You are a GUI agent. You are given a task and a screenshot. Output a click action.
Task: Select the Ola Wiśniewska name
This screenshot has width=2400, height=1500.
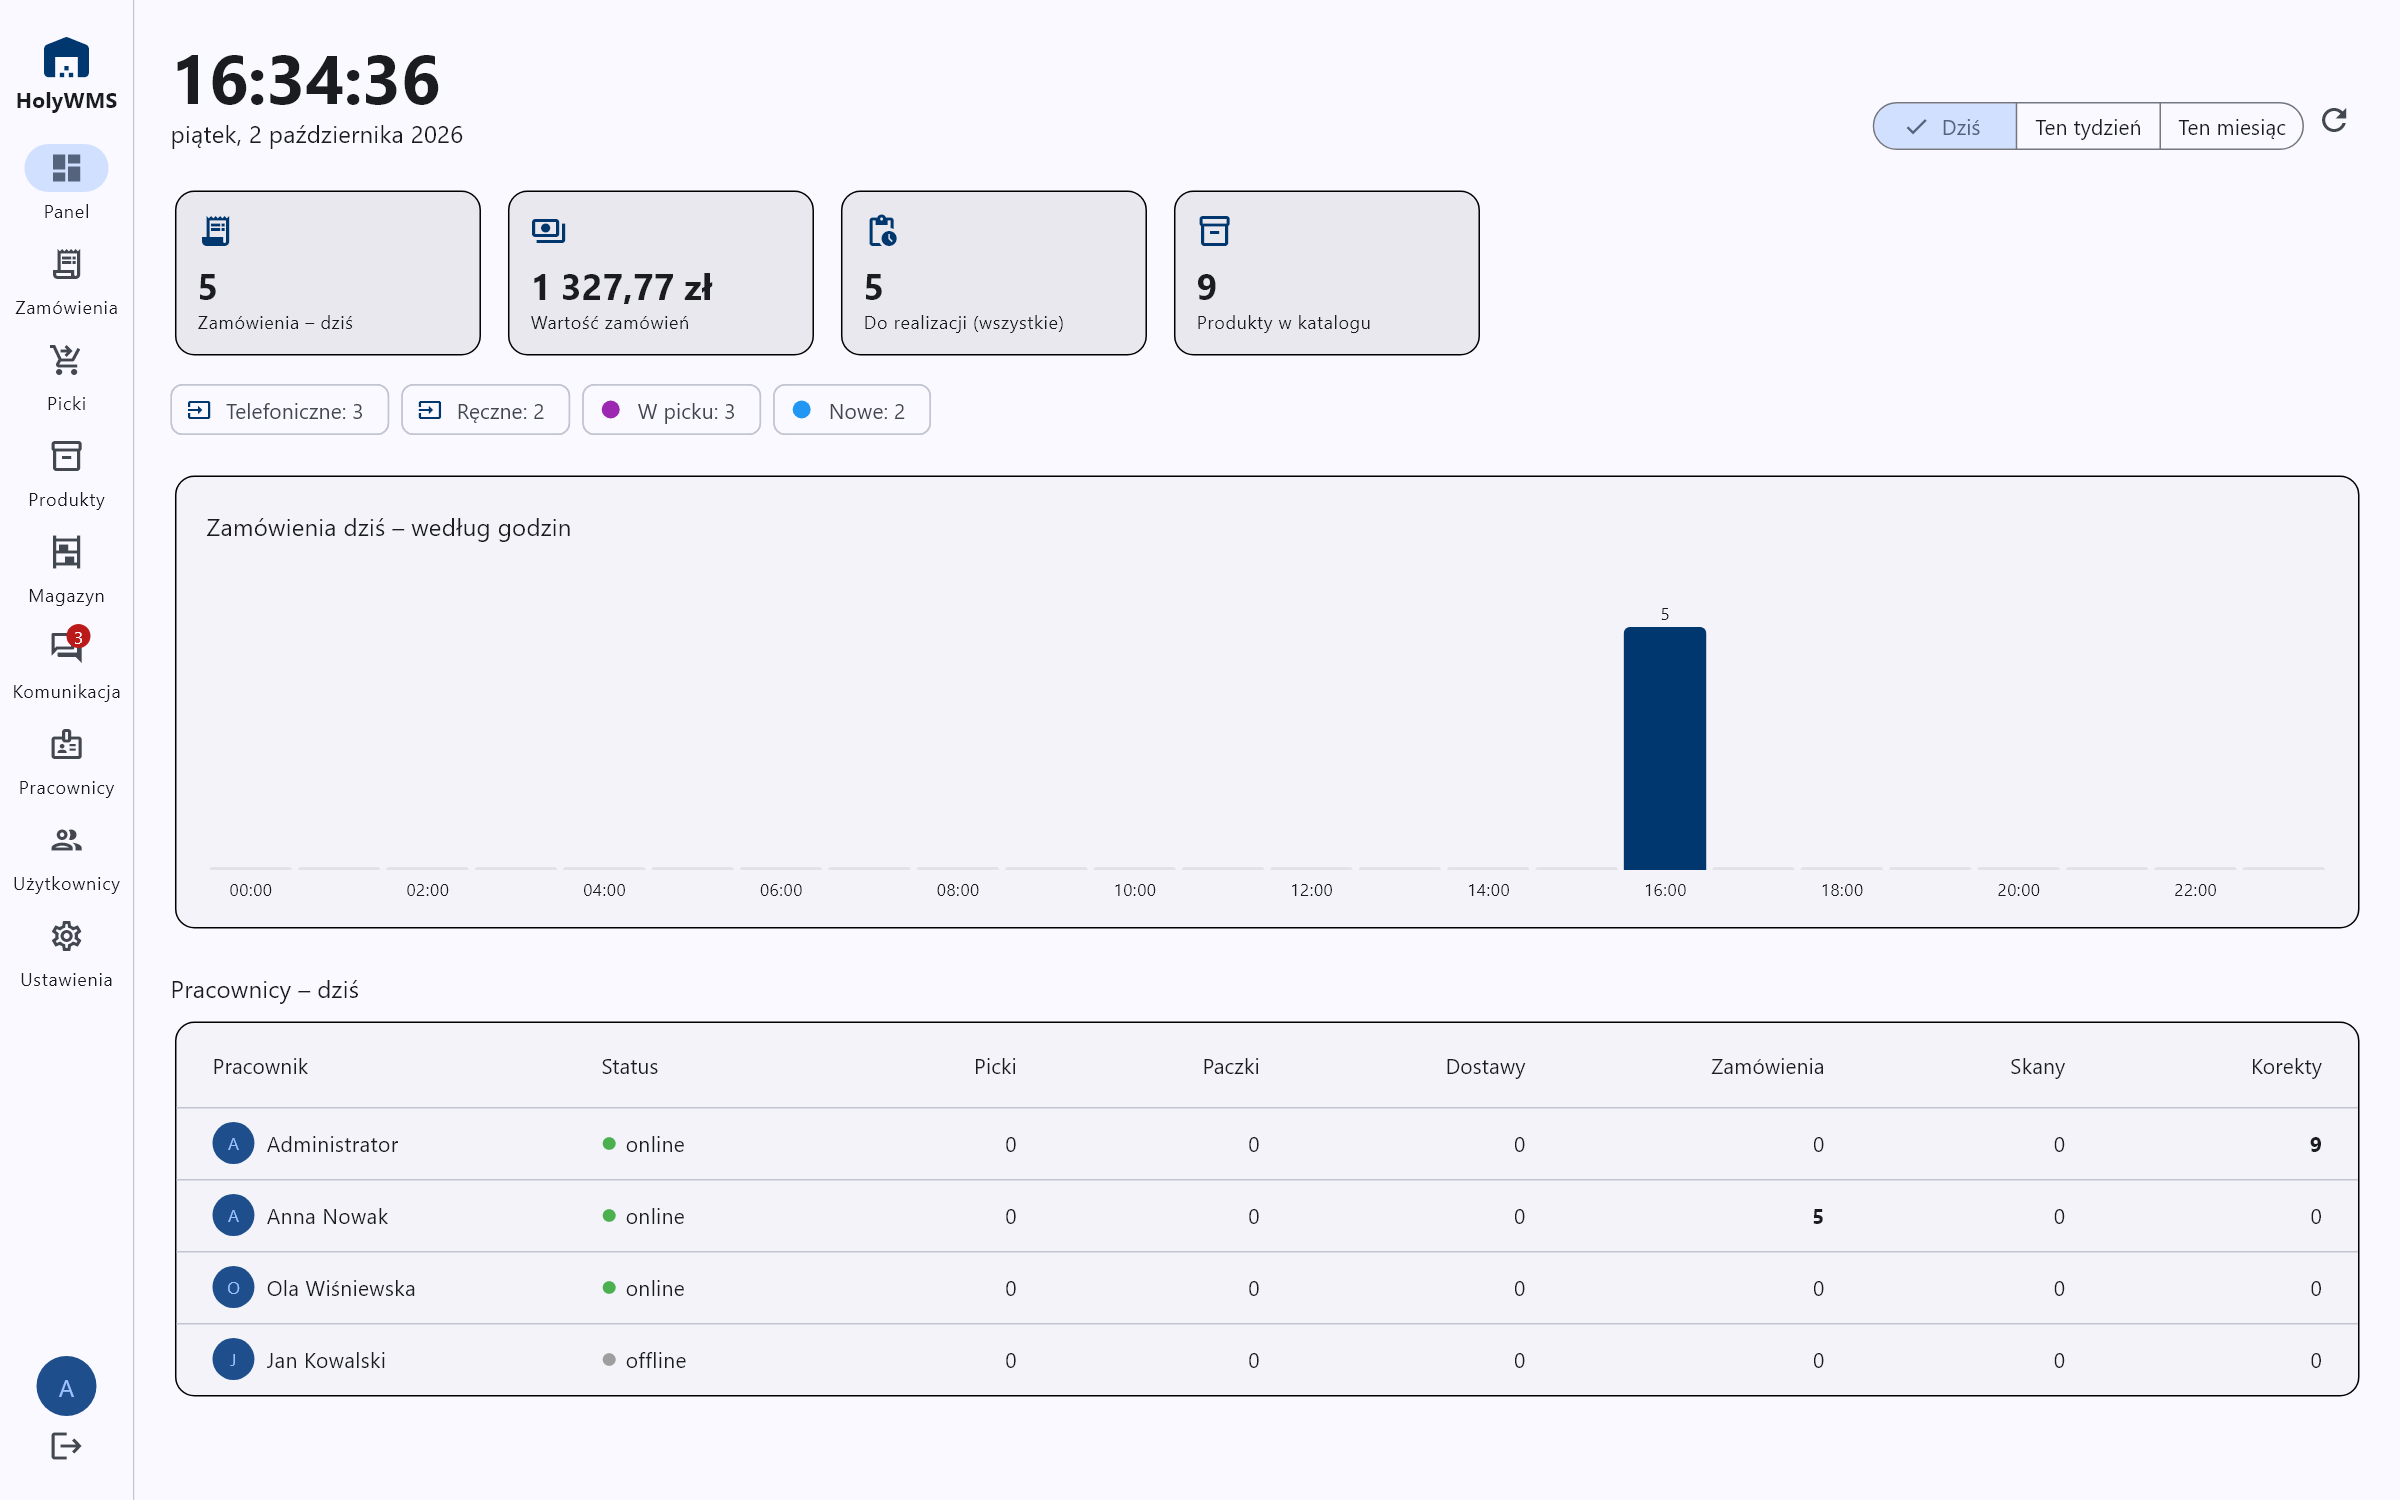coord(341,1288)
